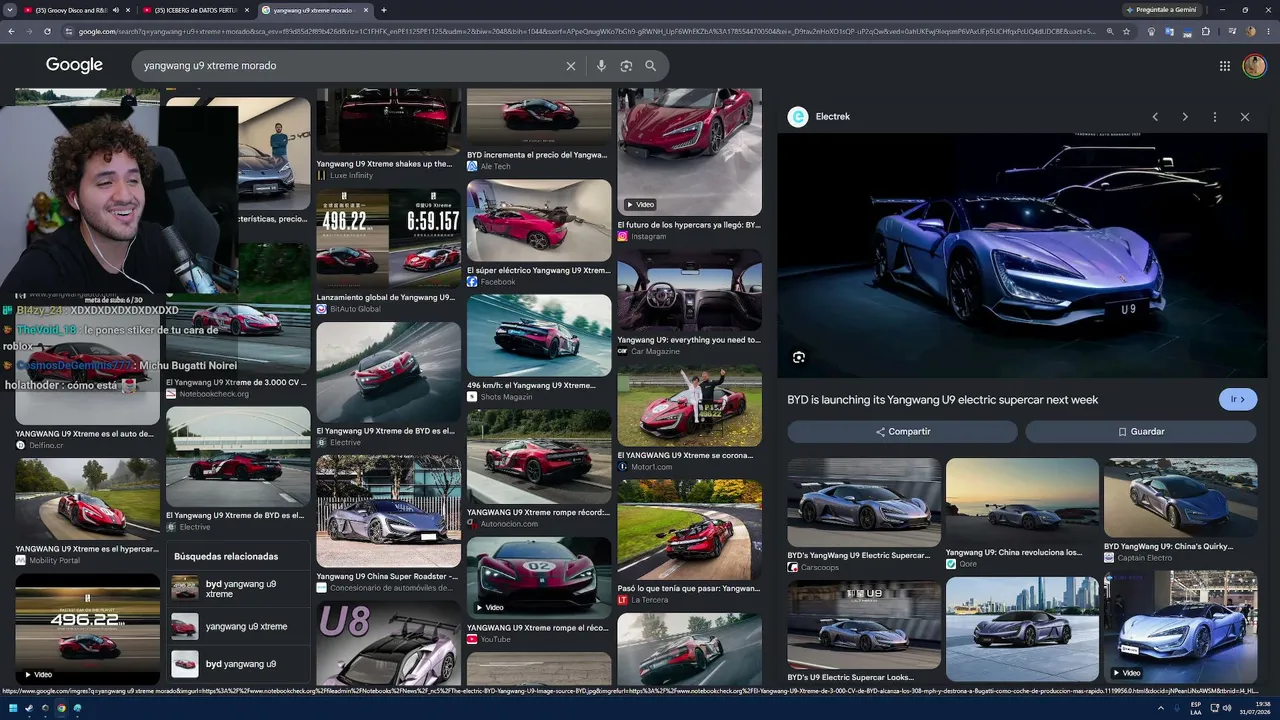Screen dimensions: 1280x720
Task: Show the previous image in the preview panel
Action: [1155, 117]
